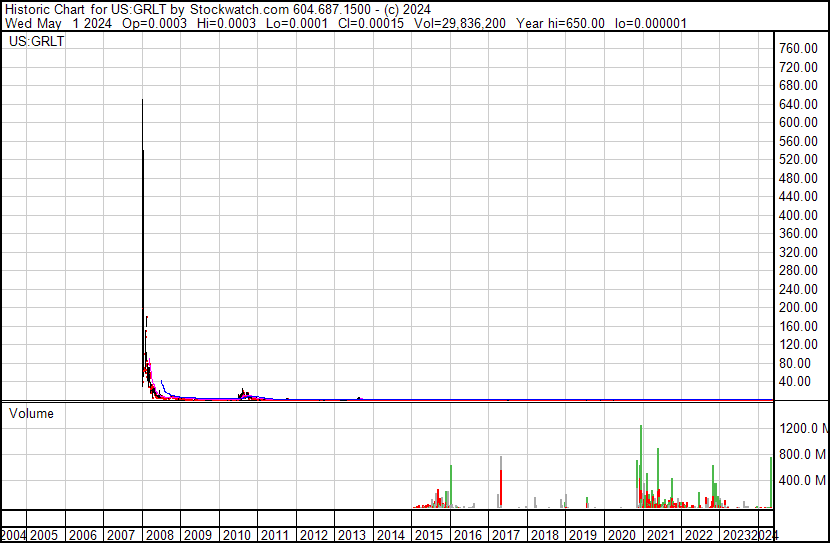Select the 2011 year label on the timeline
The height and width of the screenshot is (543, 830).
(x=275, y=535)
